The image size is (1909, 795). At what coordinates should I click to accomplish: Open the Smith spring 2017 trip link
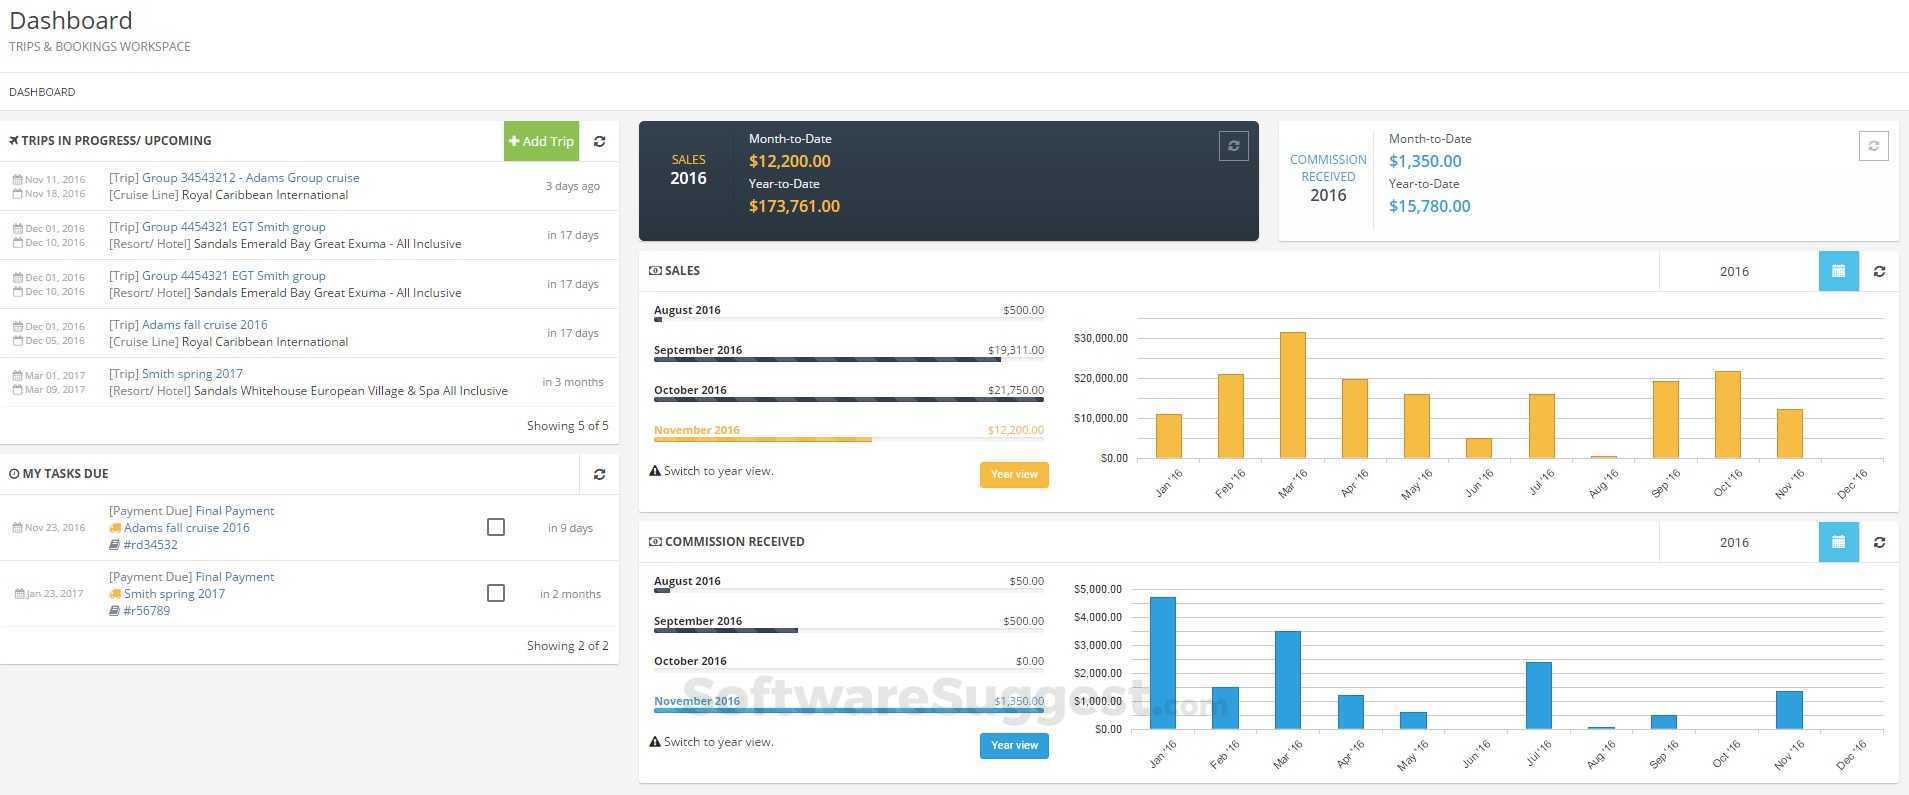pyautogui.click(x=192, y=374)
